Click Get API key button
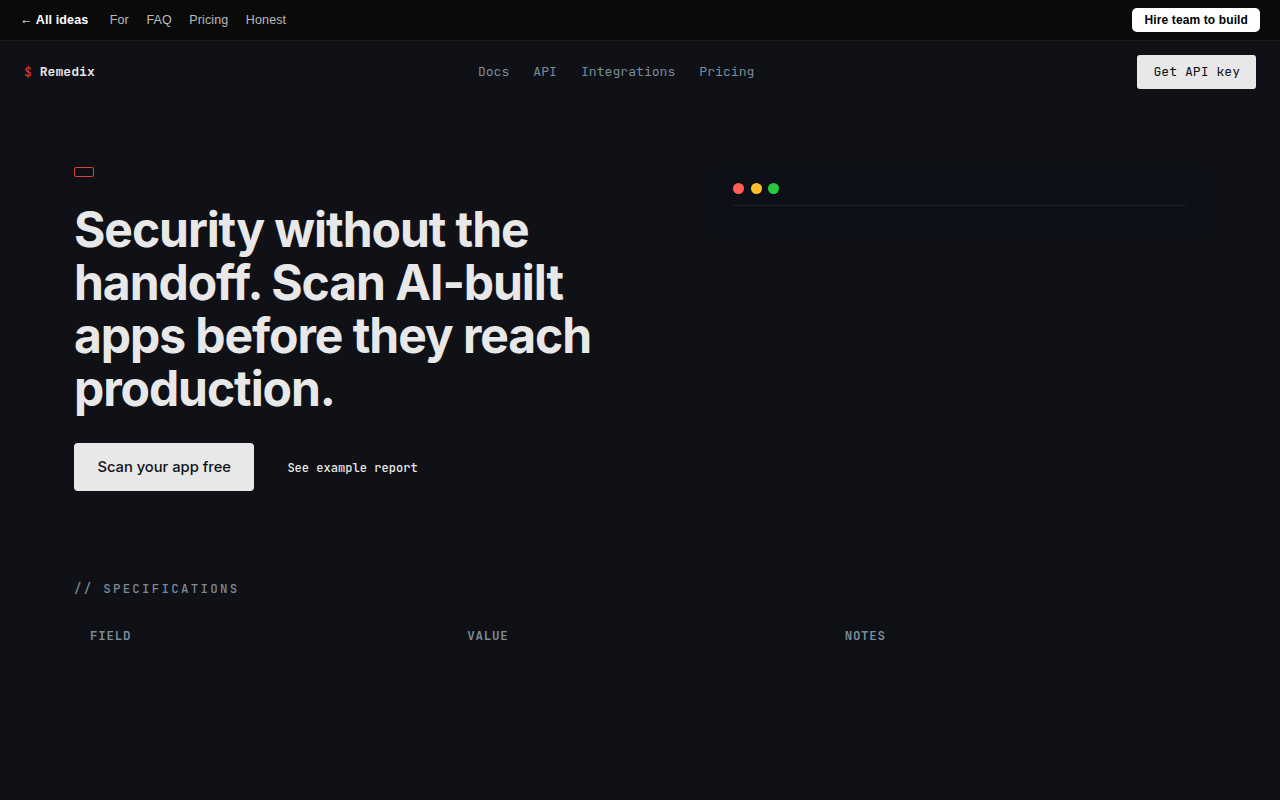 pos(1196,72)
